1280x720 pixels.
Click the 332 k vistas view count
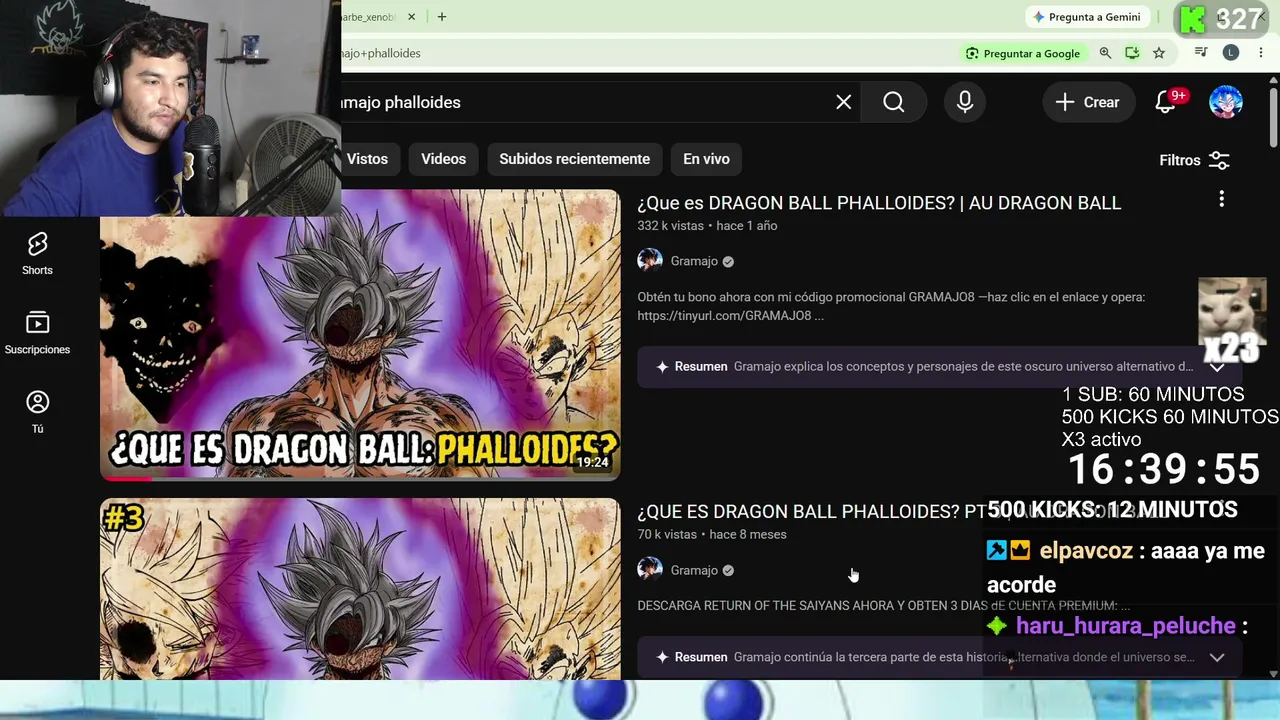(670, 226)
